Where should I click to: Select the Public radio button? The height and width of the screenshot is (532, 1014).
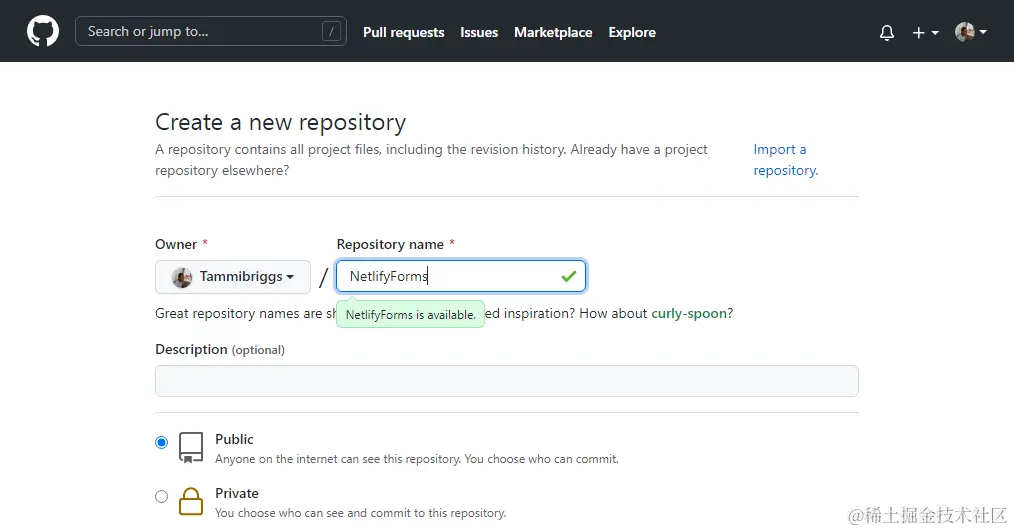(162, 442)
